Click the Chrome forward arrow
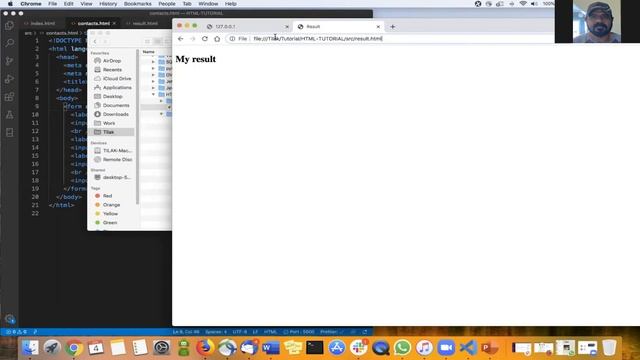 coord(193,38)
